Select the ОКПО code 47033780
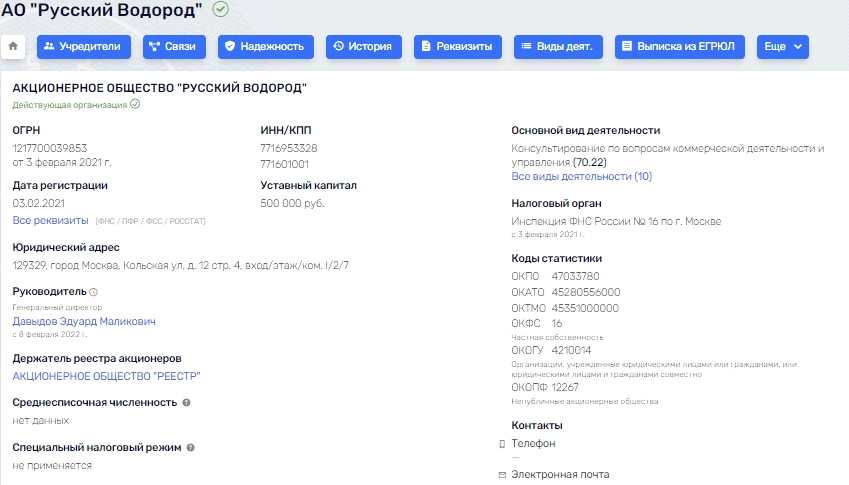849x485 pixels. coord(576,277)
